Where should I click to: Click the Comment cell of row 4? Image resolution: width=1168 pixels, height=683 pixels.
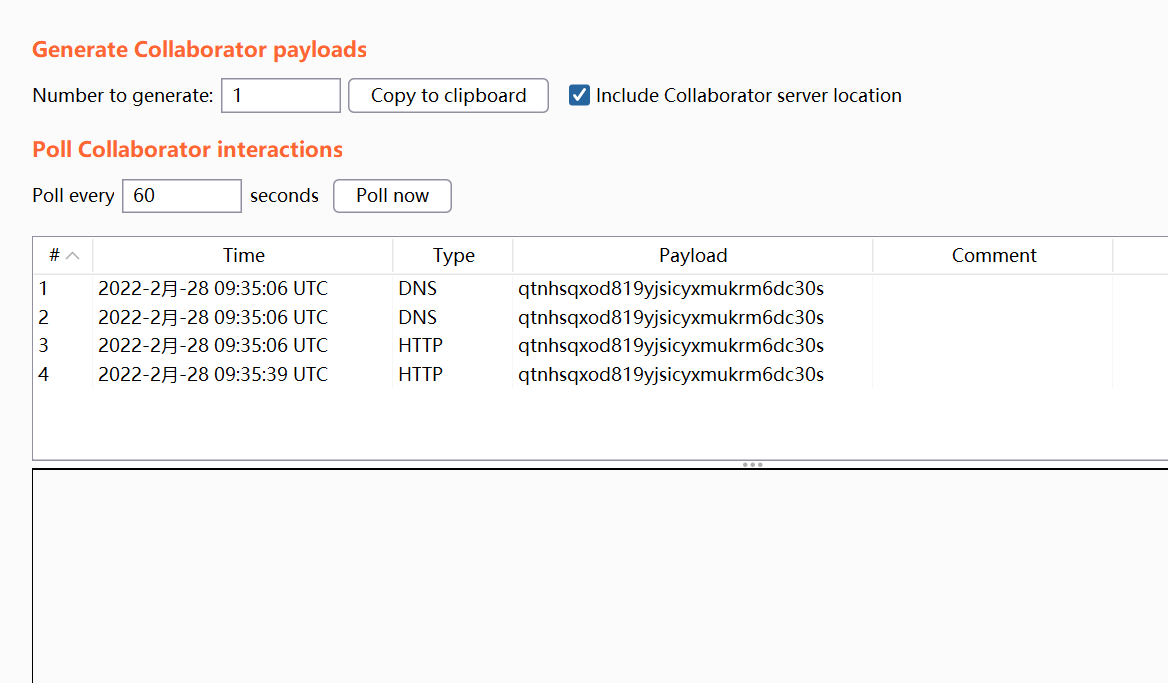coord(993,374)
